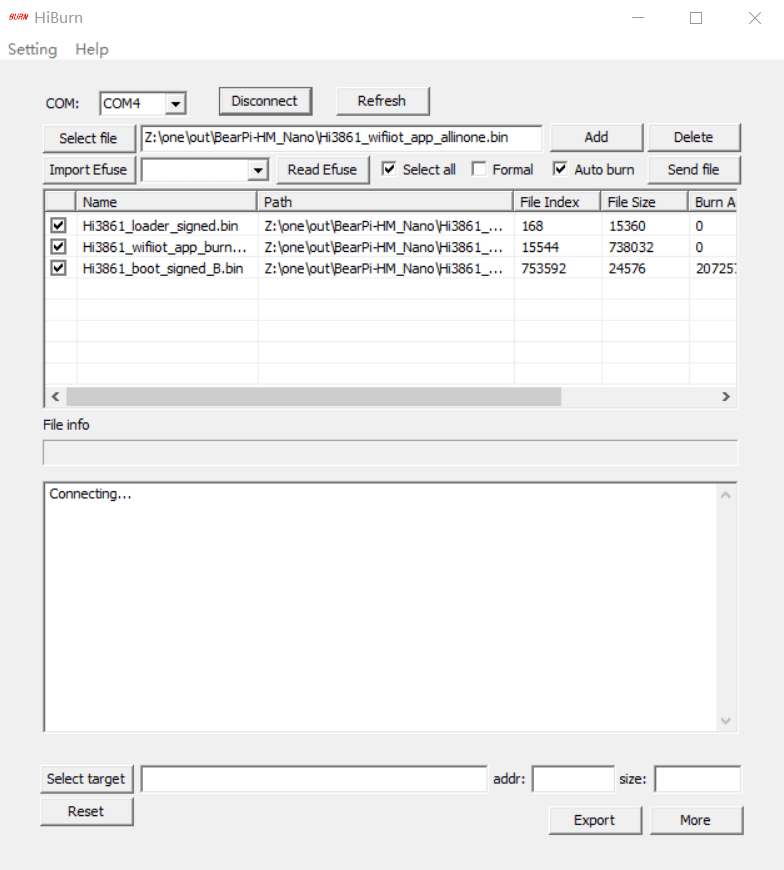Click the right arrow of the file list scrollbar
The width and height of the screenshot is (784, 870).
(x=726, y=396)
